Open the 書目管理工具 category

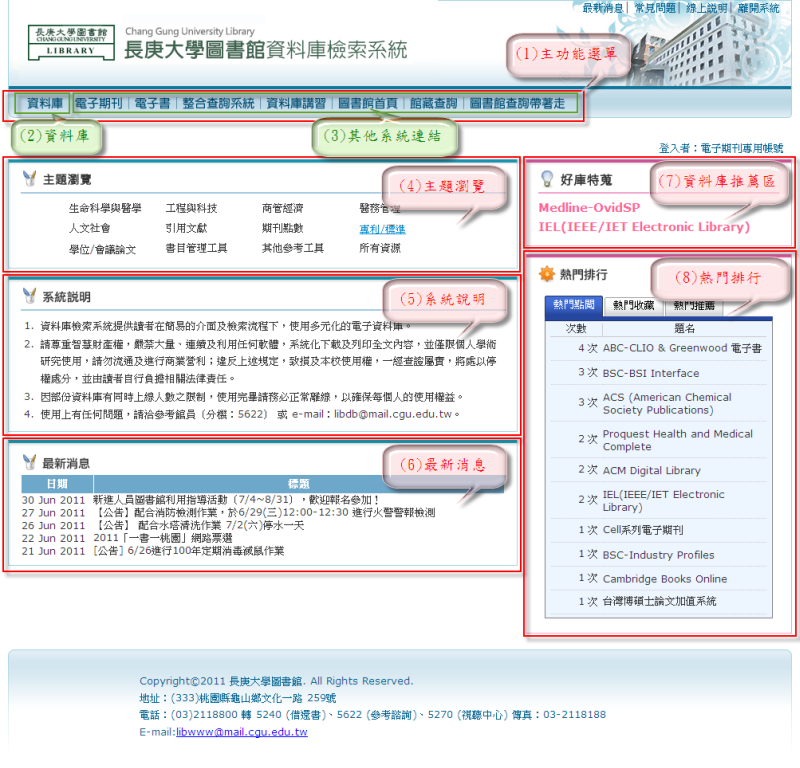(x=196, y=248)
